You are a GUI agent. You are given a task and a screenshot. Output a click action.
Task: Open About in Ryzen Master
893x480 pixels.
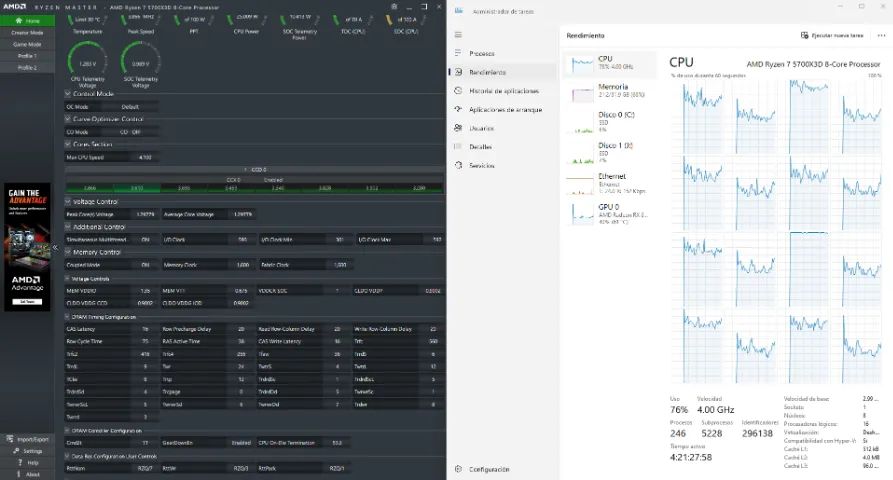tap(27, 474)
